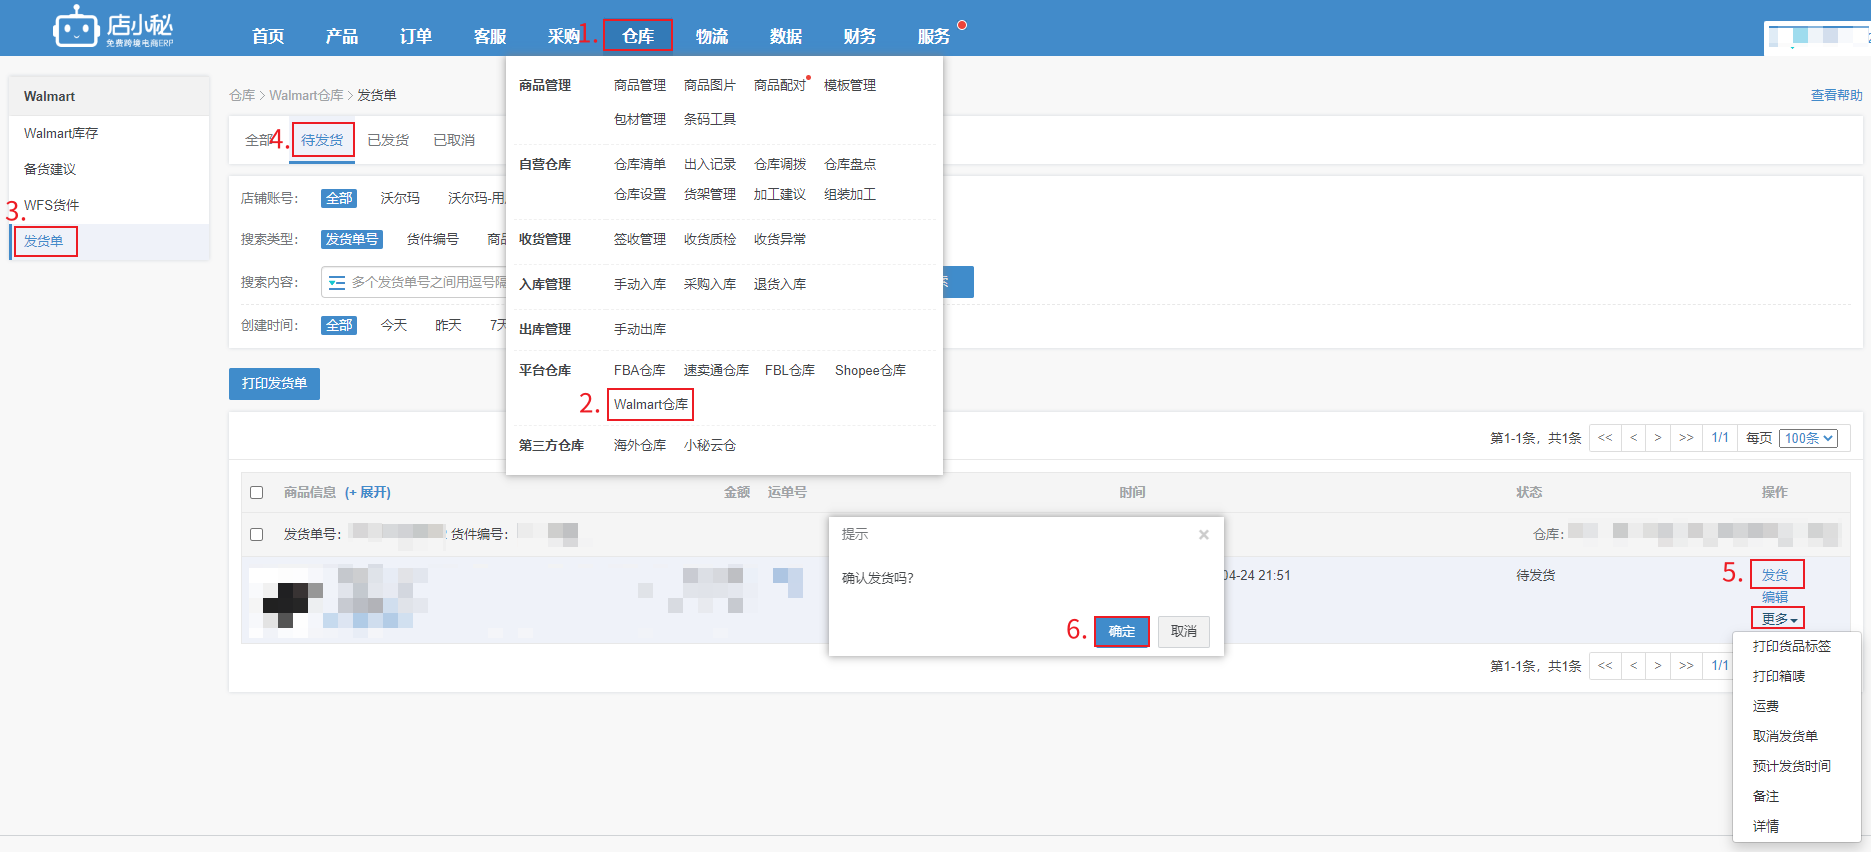Open the 首页 top menu
This screenshot has width=1871, height=852.
tap(268, 36)
